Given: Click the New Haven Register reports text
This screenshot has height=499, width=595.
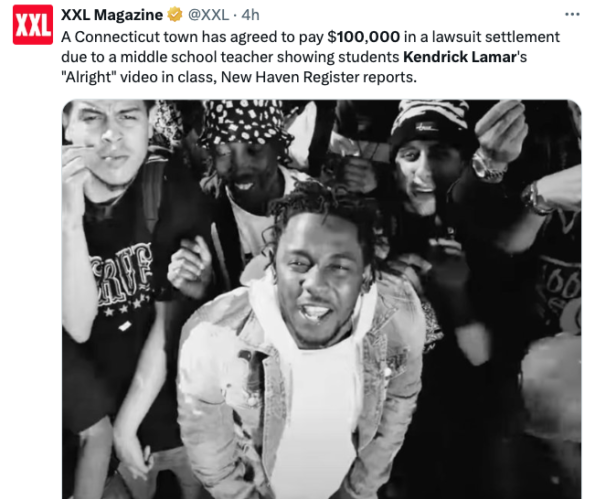Looking at the screenshot, I should pyautogui.click(x=319, y=77).
